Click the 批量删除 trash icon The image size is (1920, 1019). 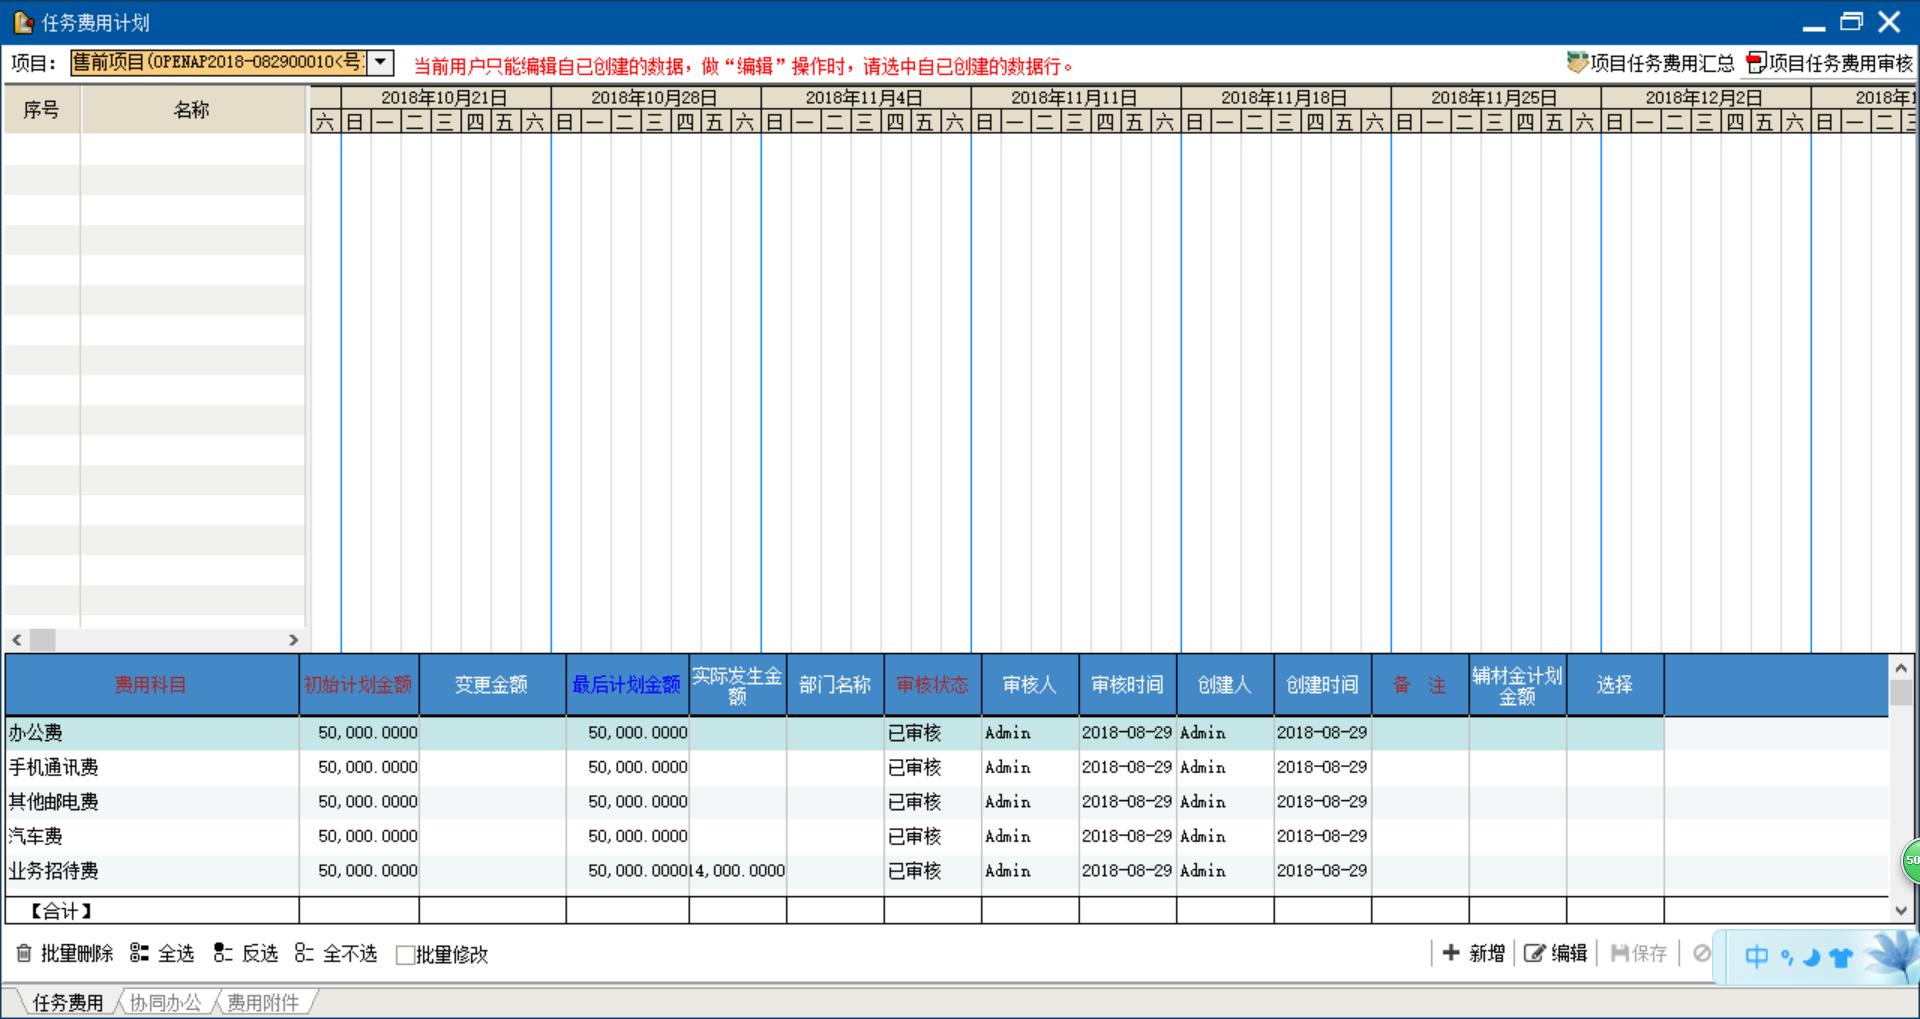pyautogui.click(x=24, y=953)
